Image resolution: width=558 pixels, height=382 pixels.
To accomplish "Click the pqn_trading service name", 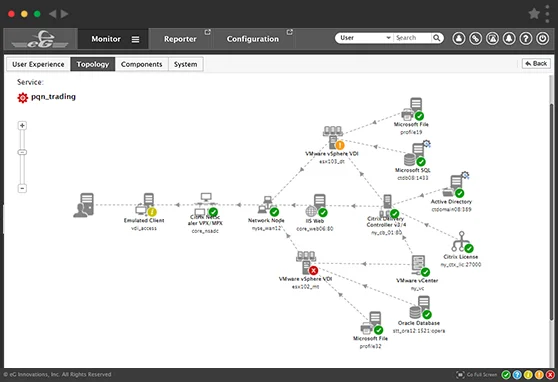I will tap(53, 97).
